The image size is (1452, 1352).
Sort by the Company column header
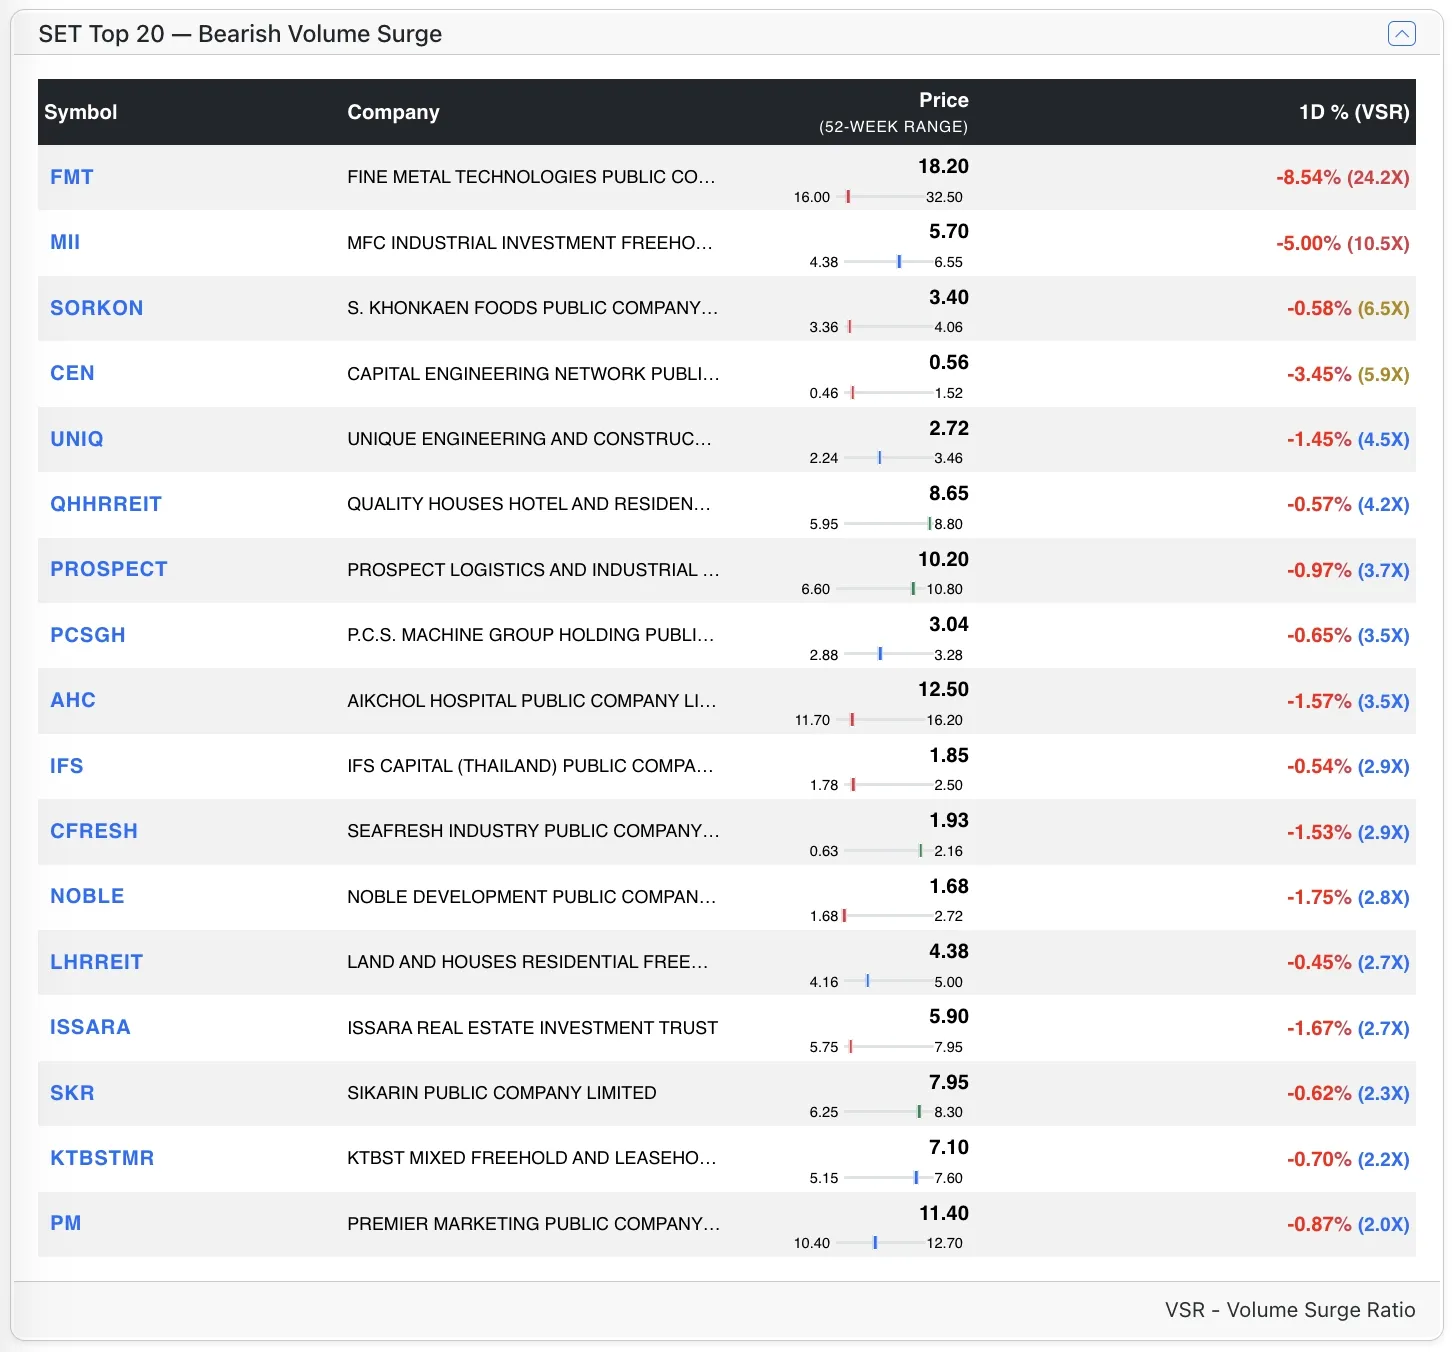394,112
